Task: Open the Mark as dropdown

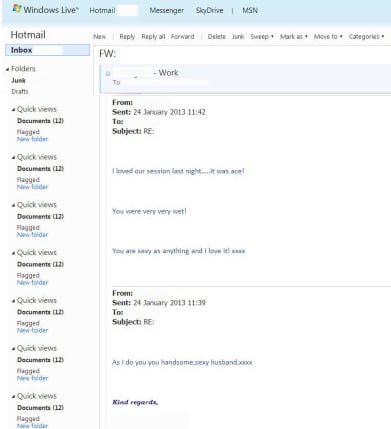Action: pyautogui.click(x=294, y=37)
